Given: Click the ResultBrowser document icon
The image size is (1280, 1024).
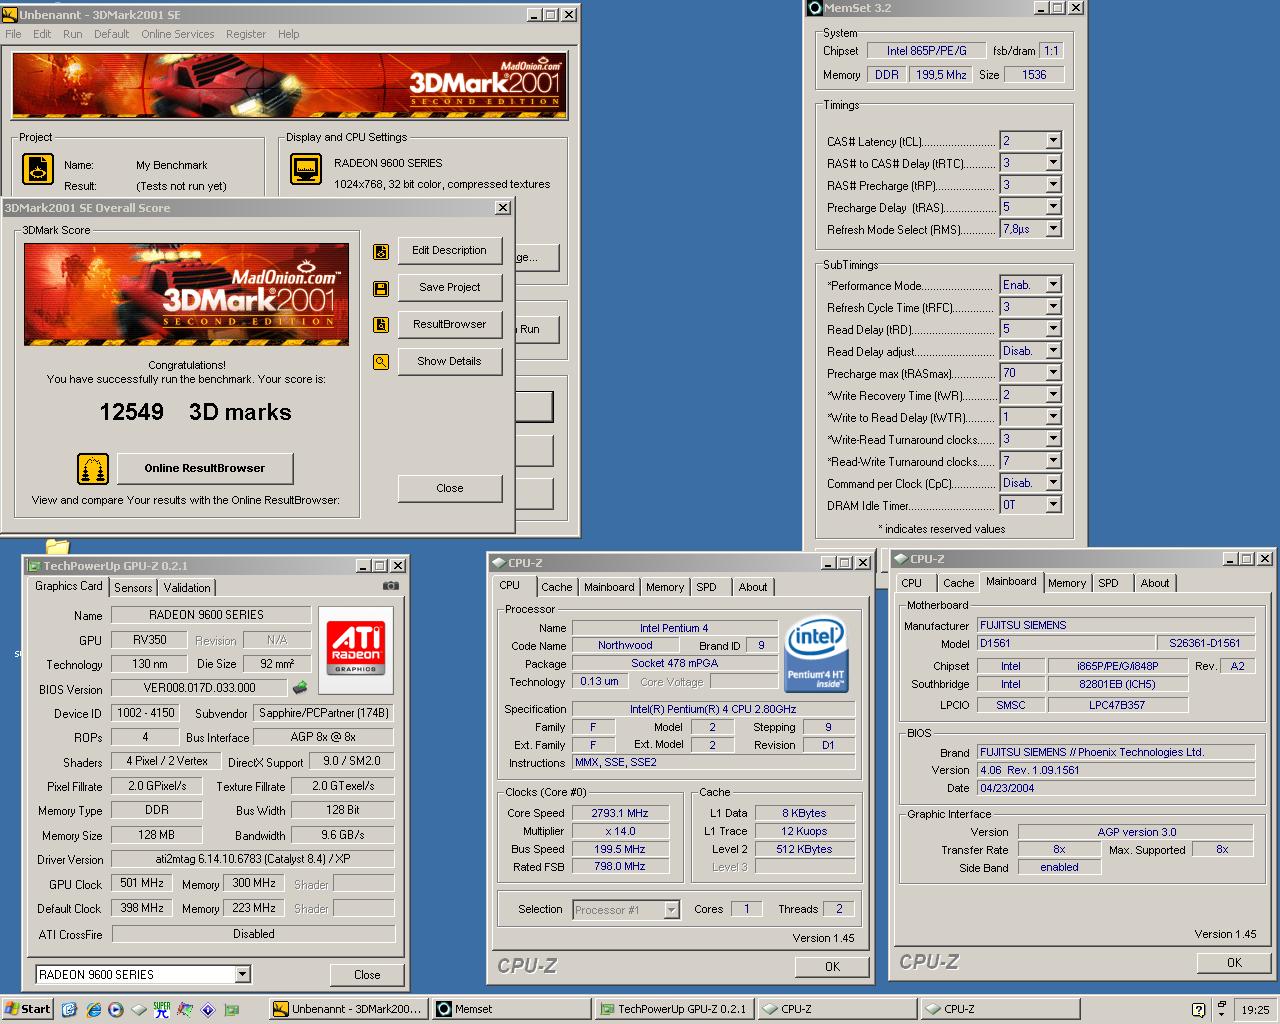Looking at the screenshot, I should [381, 325].
